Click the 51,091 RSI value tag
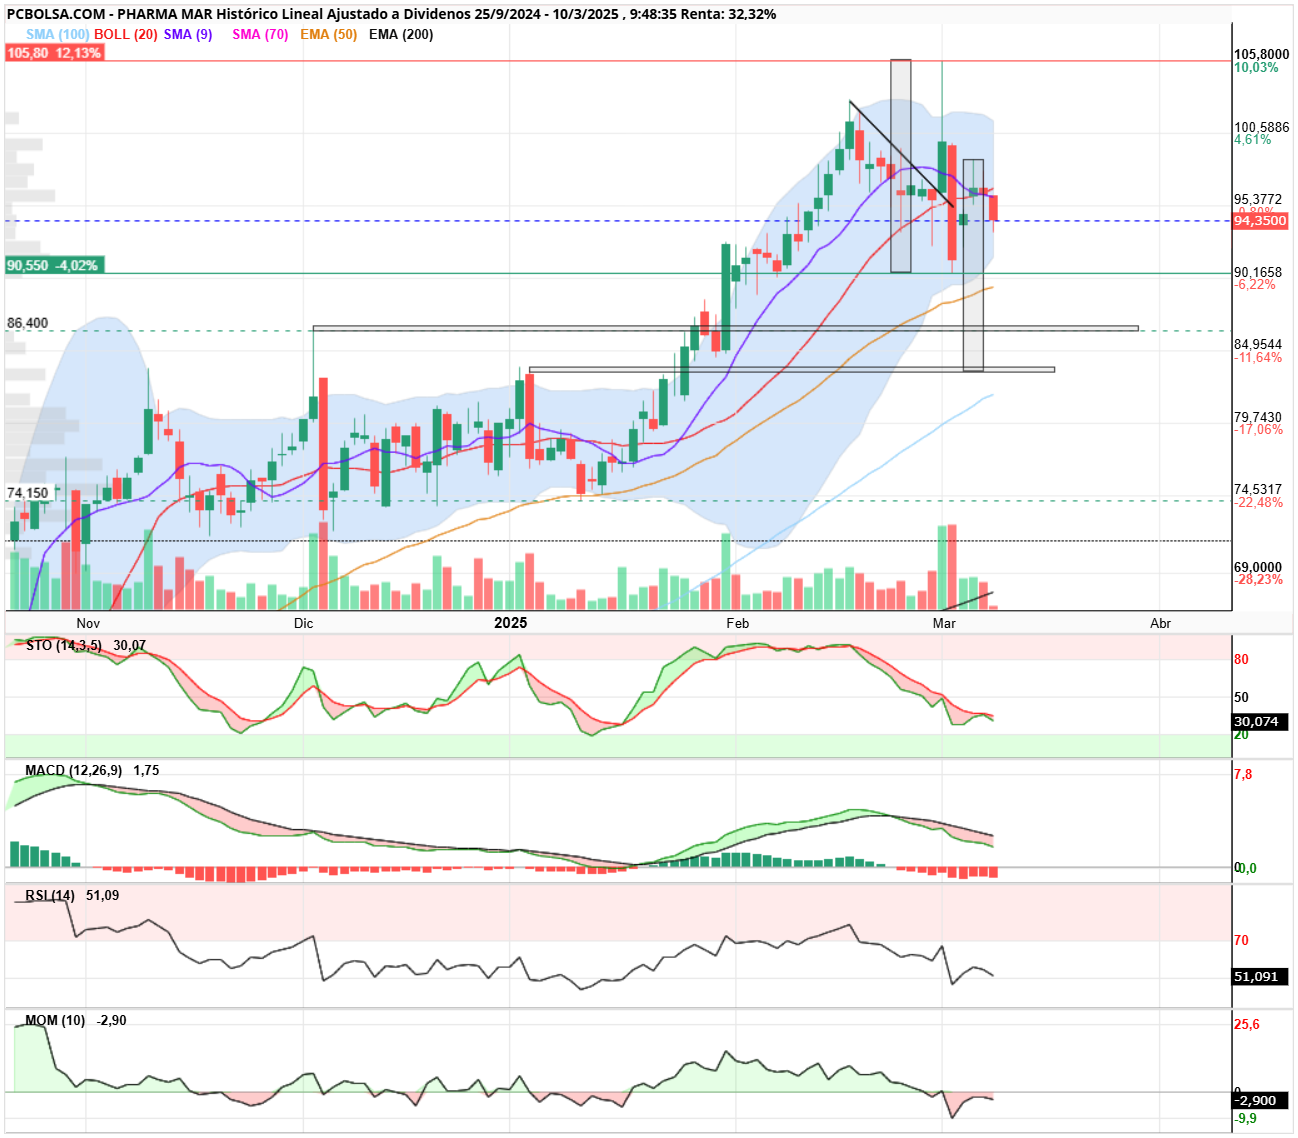Viewport: 1298px width, 1138px height. 1260,977
